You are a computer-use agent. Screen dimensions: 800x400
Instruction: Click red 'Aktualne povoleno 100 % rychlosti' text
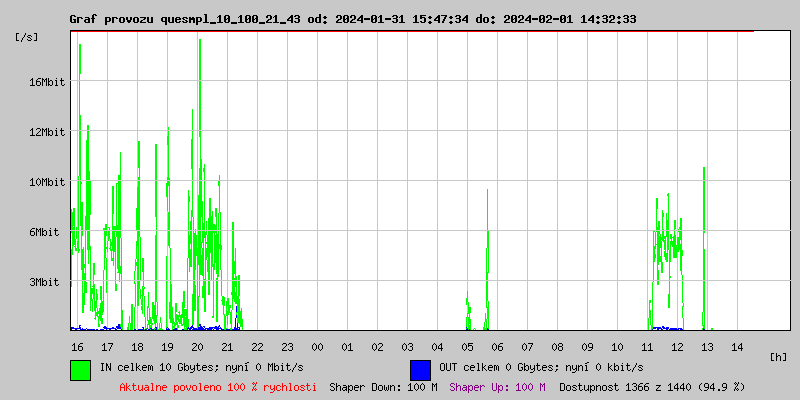coord(218,387)
